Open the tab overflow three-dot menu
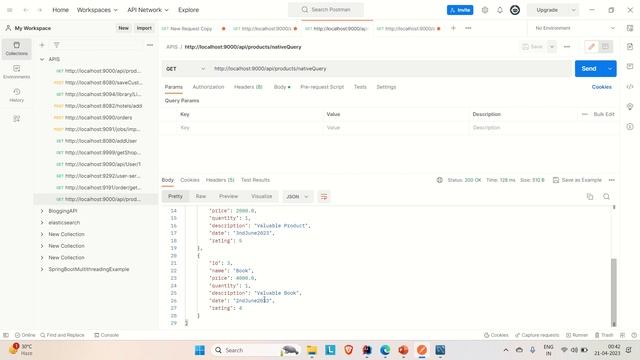 [468, 28]
